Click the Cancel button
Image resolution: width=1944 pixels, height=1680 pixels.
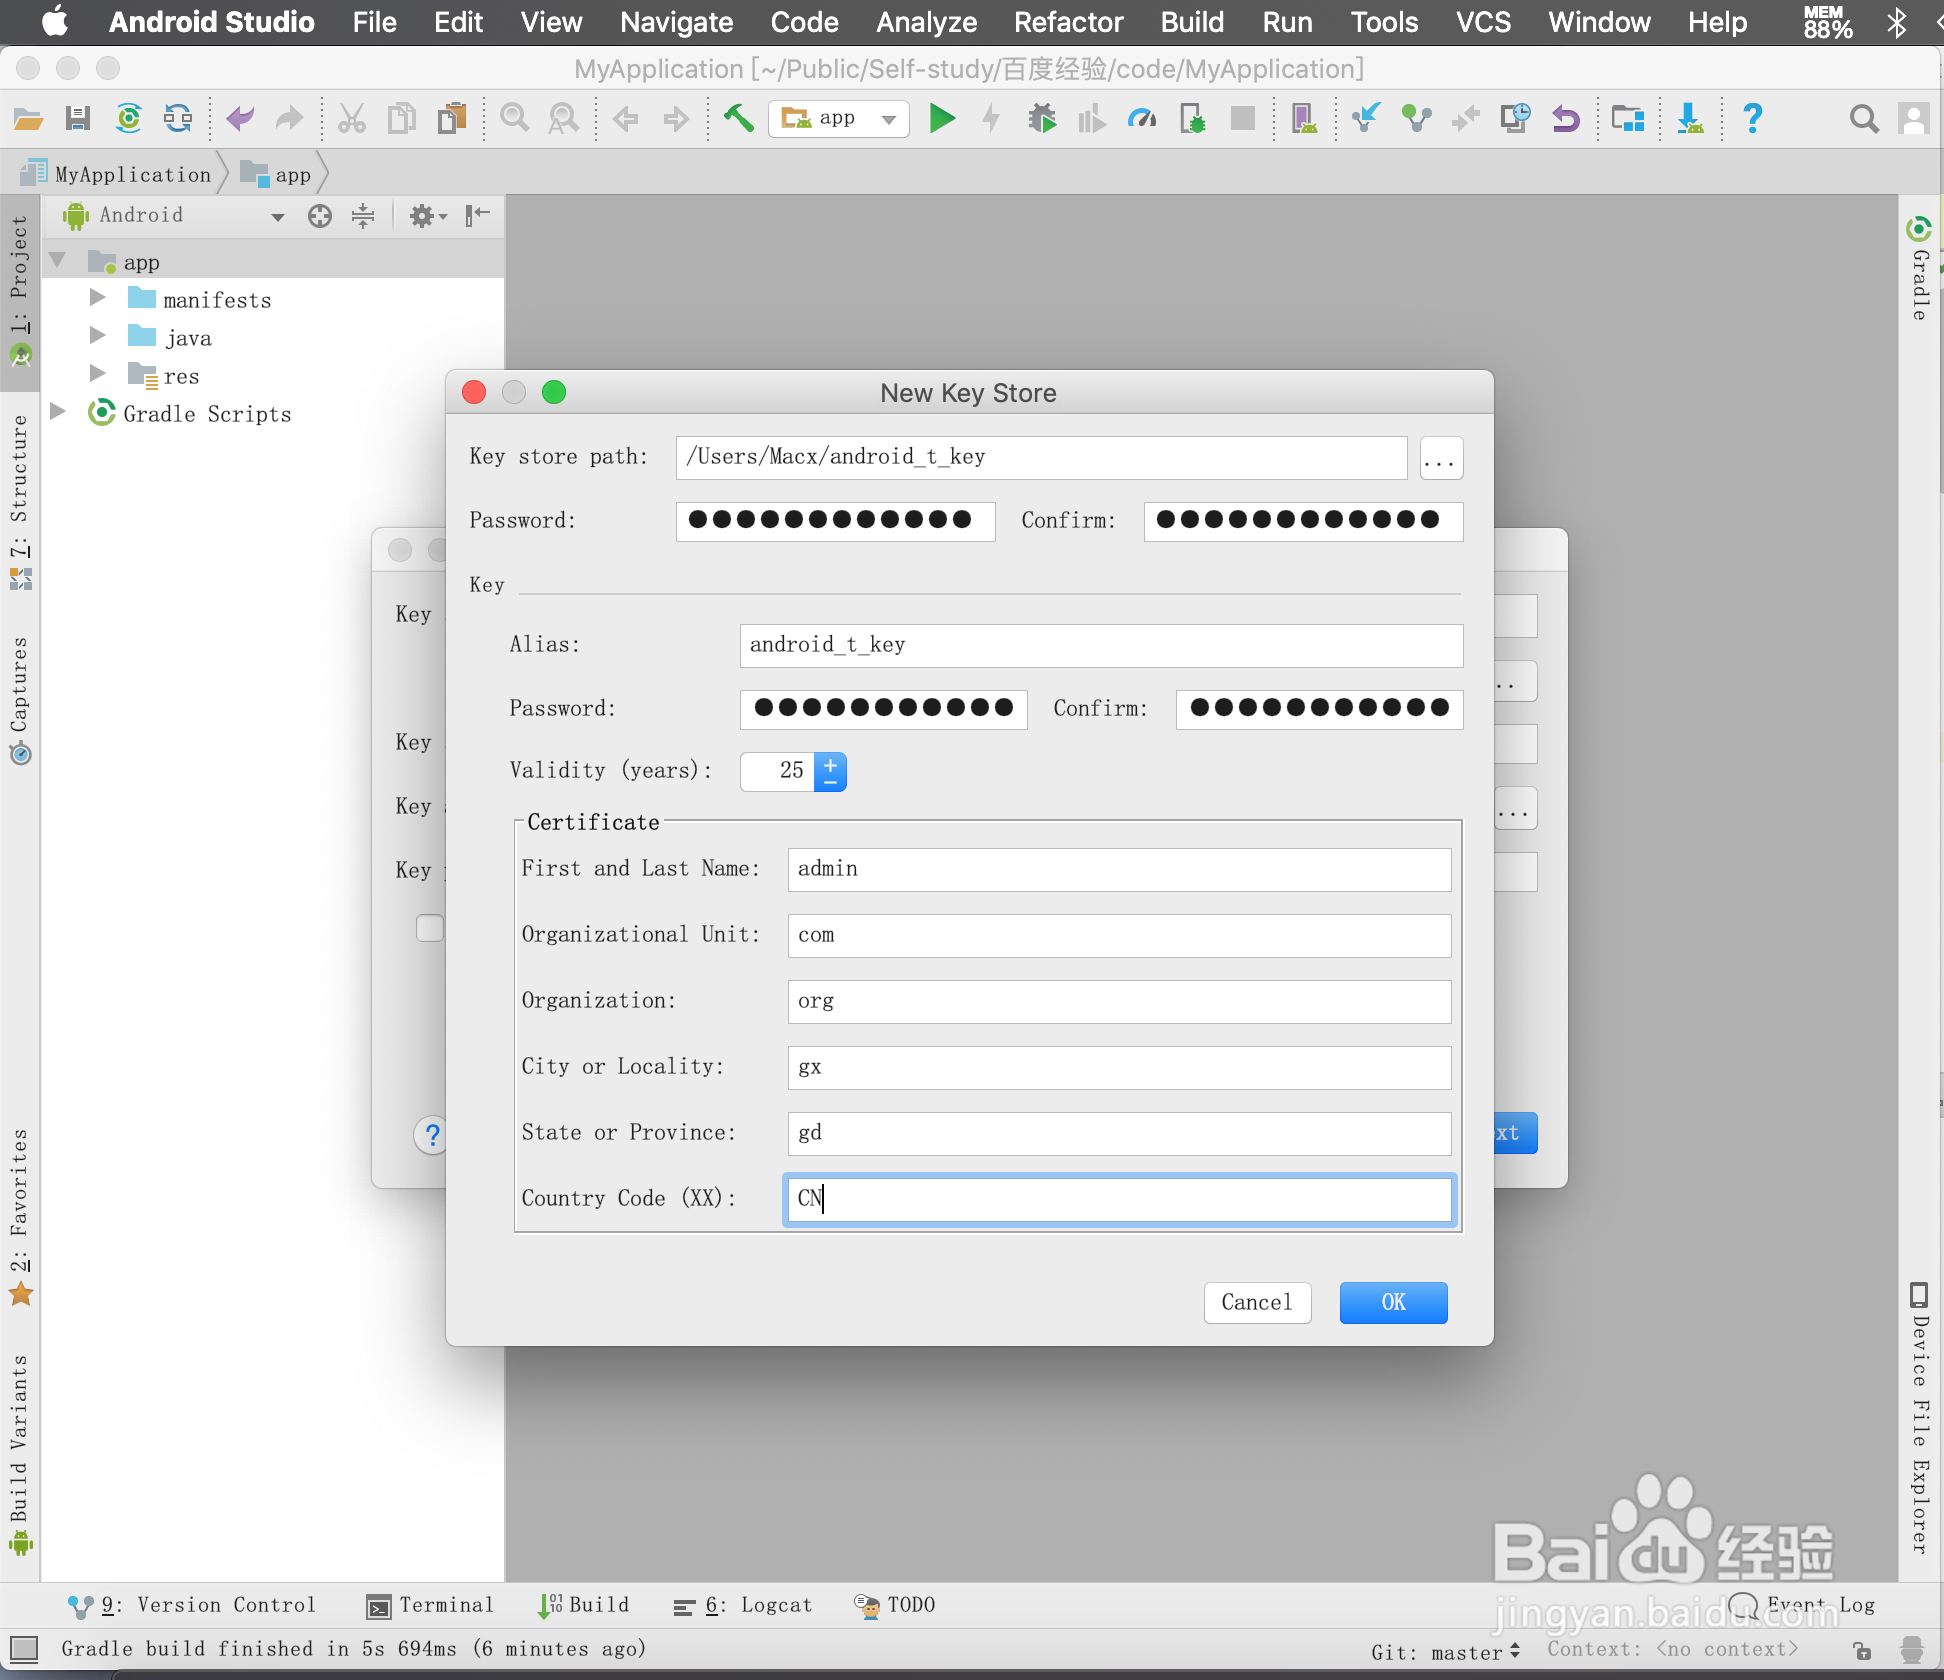tap(1256, 1302)
